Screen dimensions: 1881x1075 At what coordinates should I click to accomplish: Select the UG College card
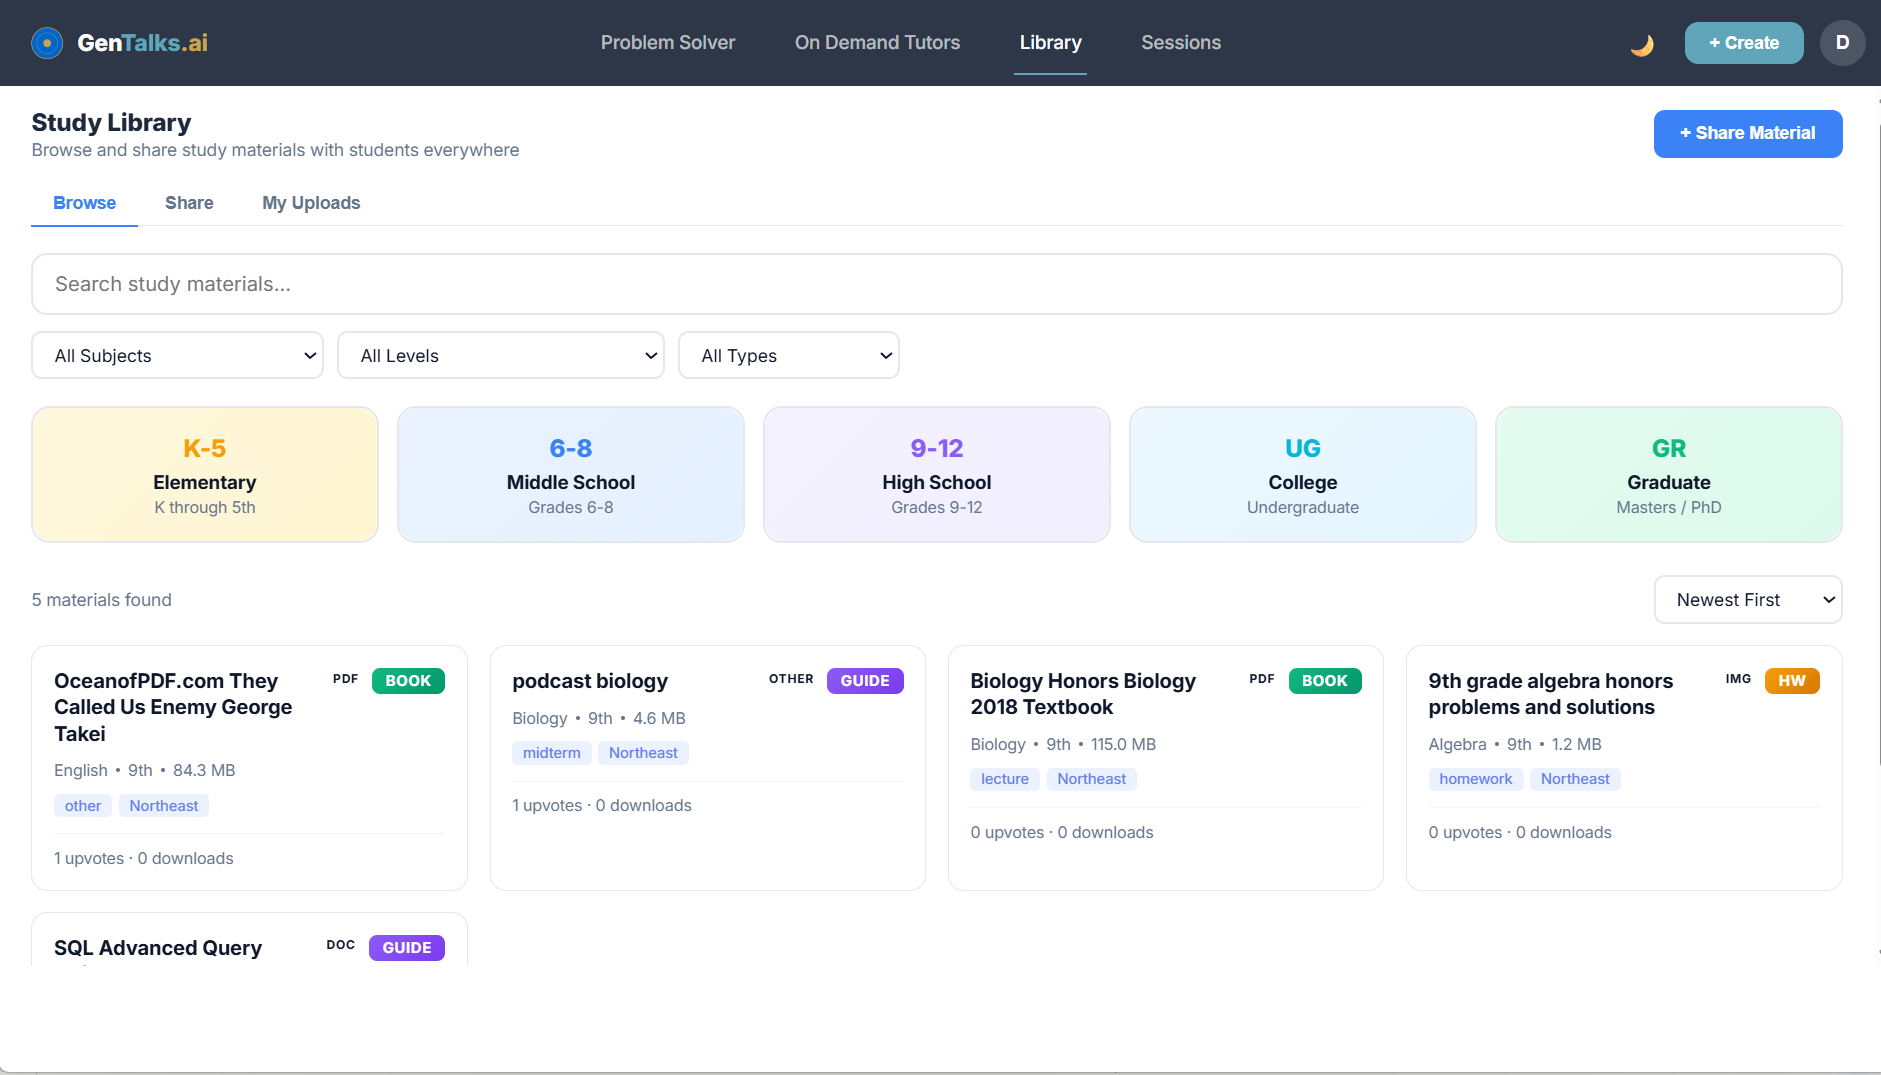1303,475
